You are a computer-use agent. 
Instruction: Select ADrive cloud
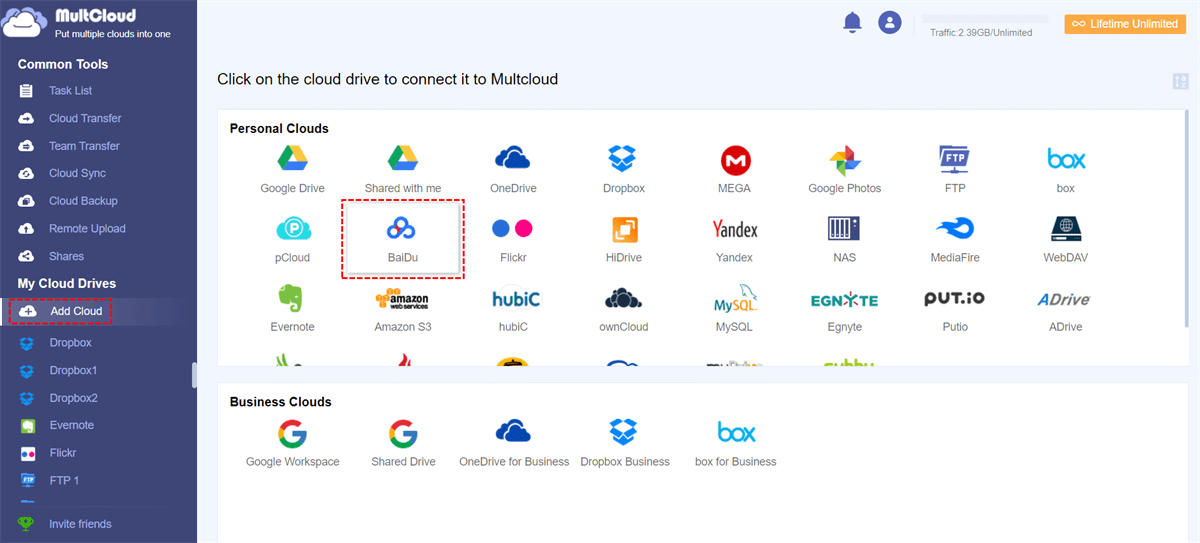pyautogui.click(x=1064, y=308)
